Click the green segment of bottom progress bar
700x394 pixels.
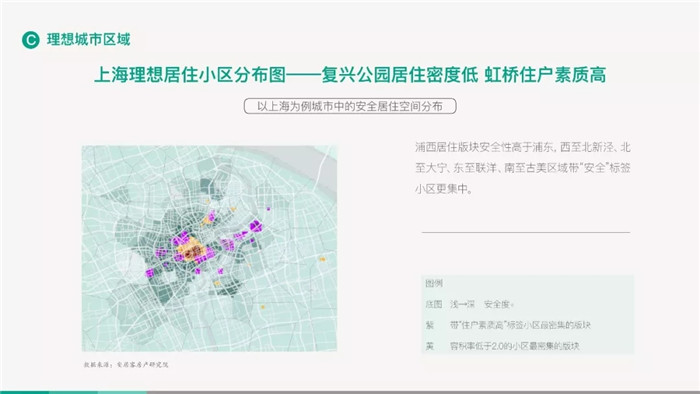(x=73, y=392)
